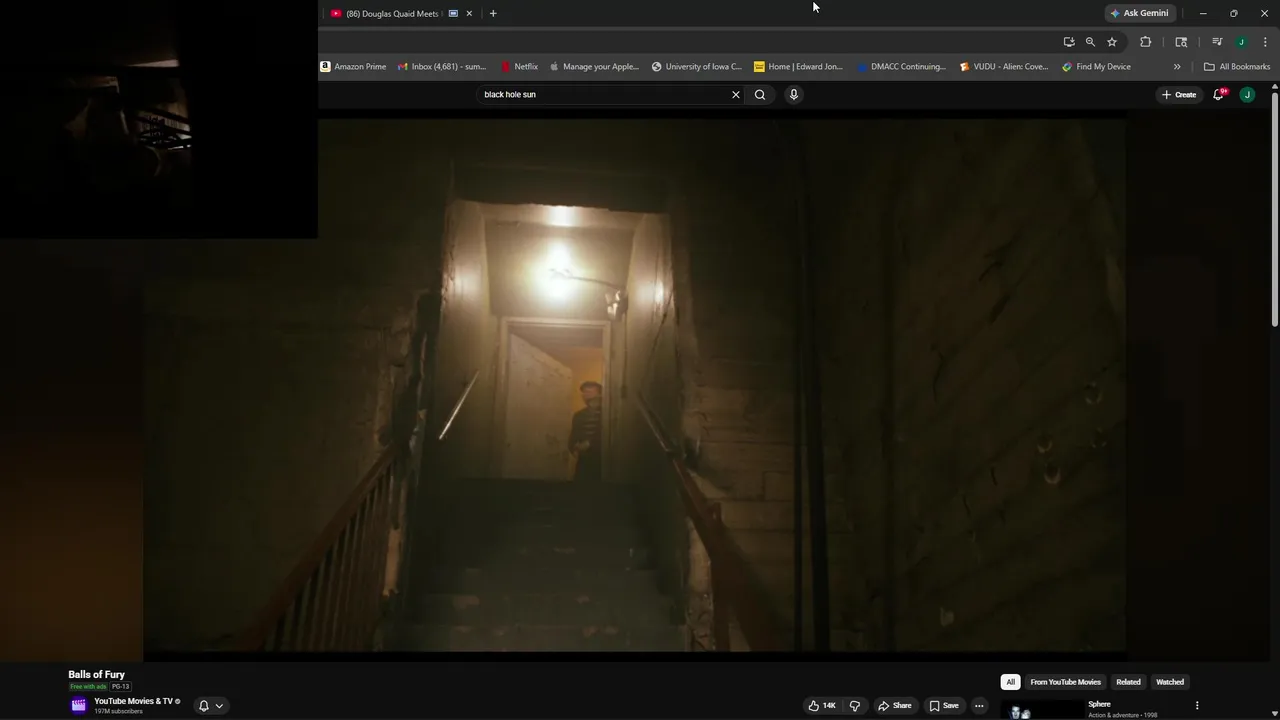This screenshot has height=720, width=1280.
Task: Activate voice search microphone
Action: (x=794, y=95)
